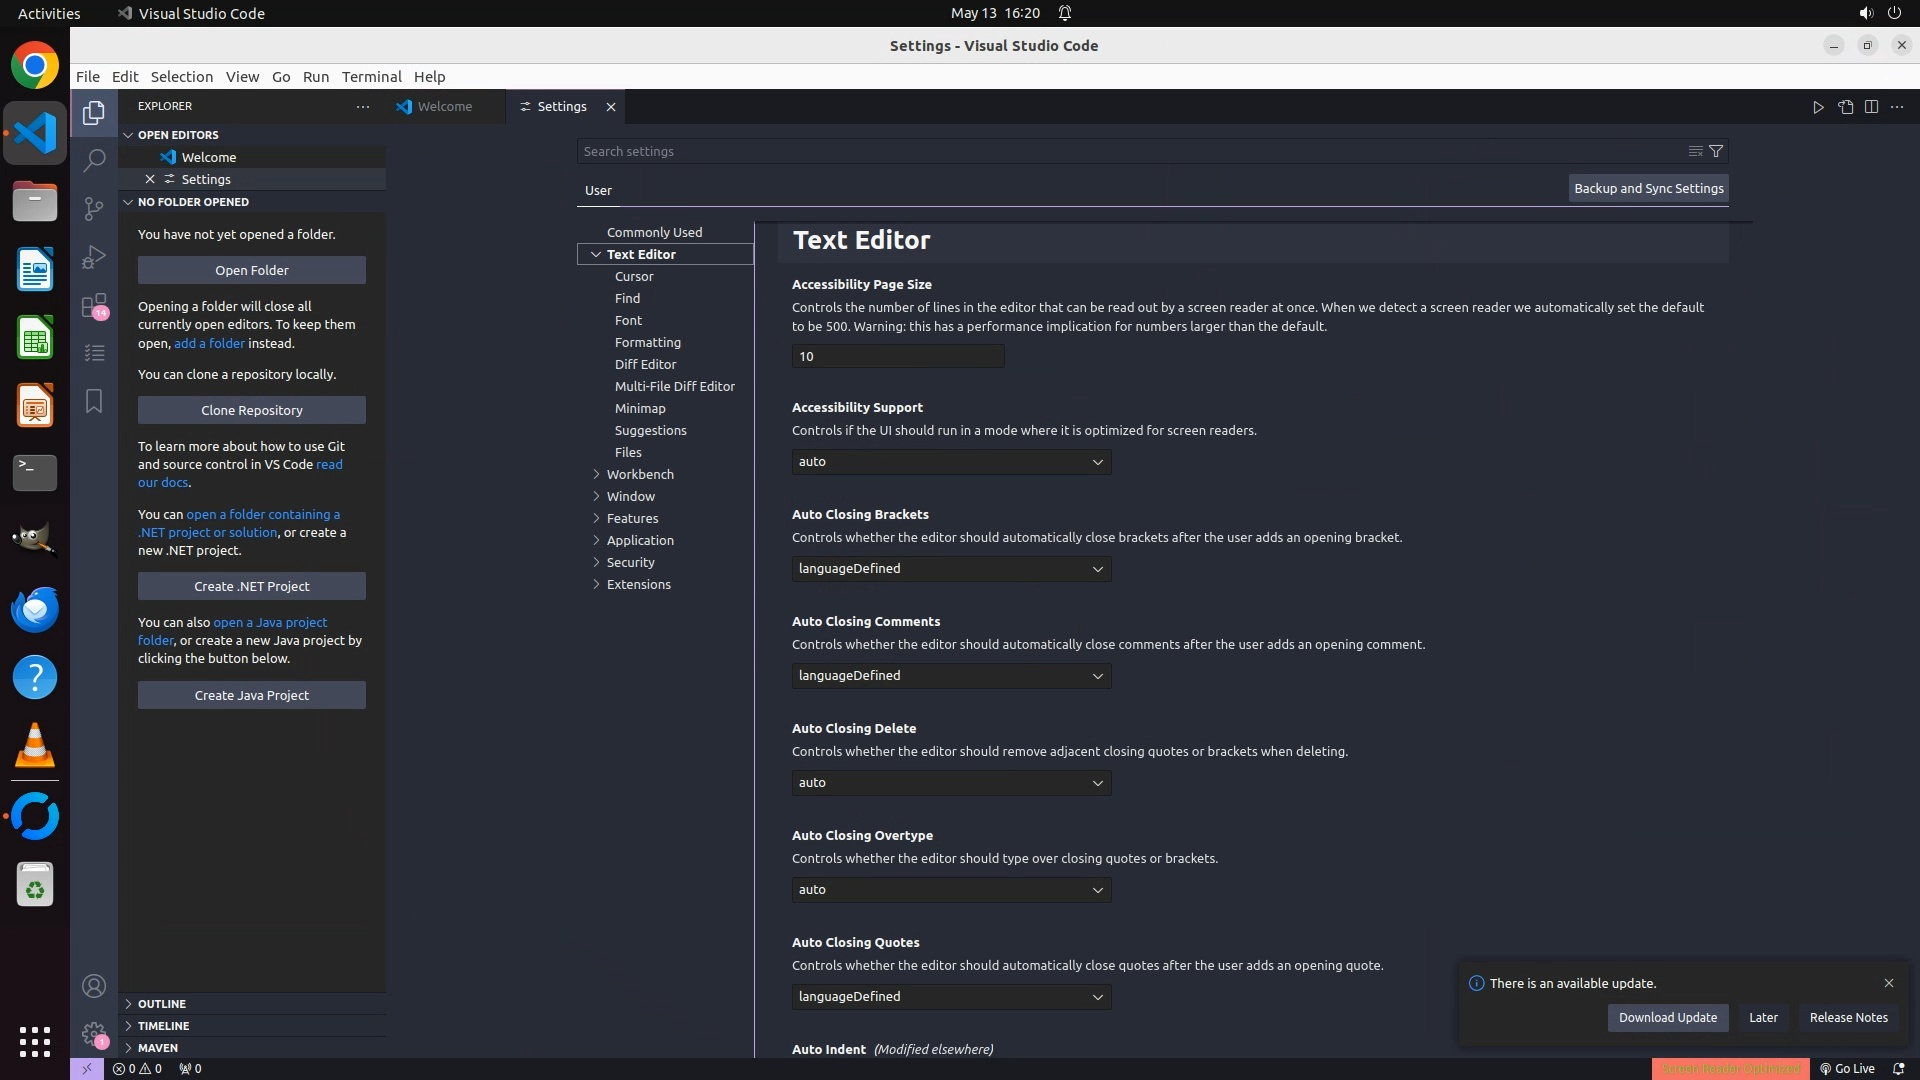Open the Search view in activity bar
1920x1080 pixels.
click(94, 160)
